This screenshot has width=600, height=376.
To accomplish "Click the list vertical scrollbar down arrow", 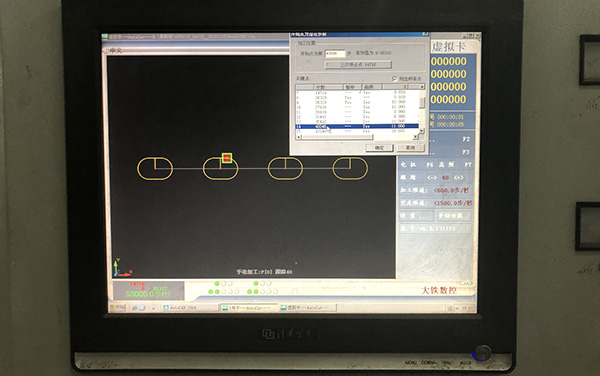I will (x=422, y=131).
